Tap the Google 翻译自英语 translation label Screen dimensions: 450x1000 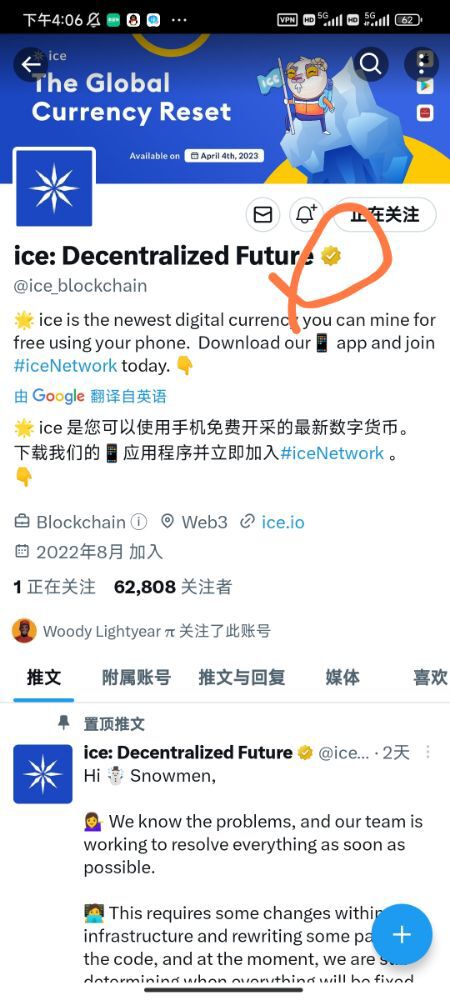tap(91, 396)
